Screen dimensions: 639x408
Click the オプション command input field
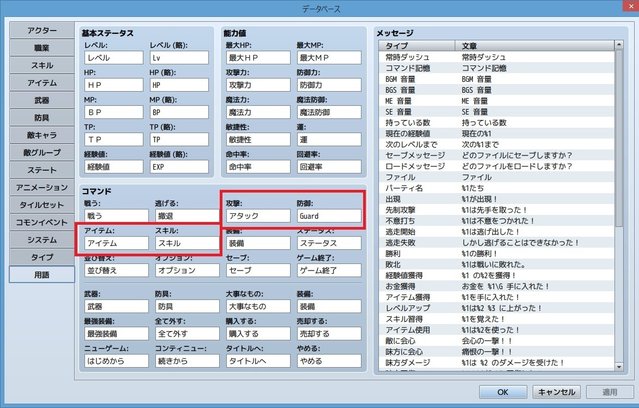[x=187, y=270]
